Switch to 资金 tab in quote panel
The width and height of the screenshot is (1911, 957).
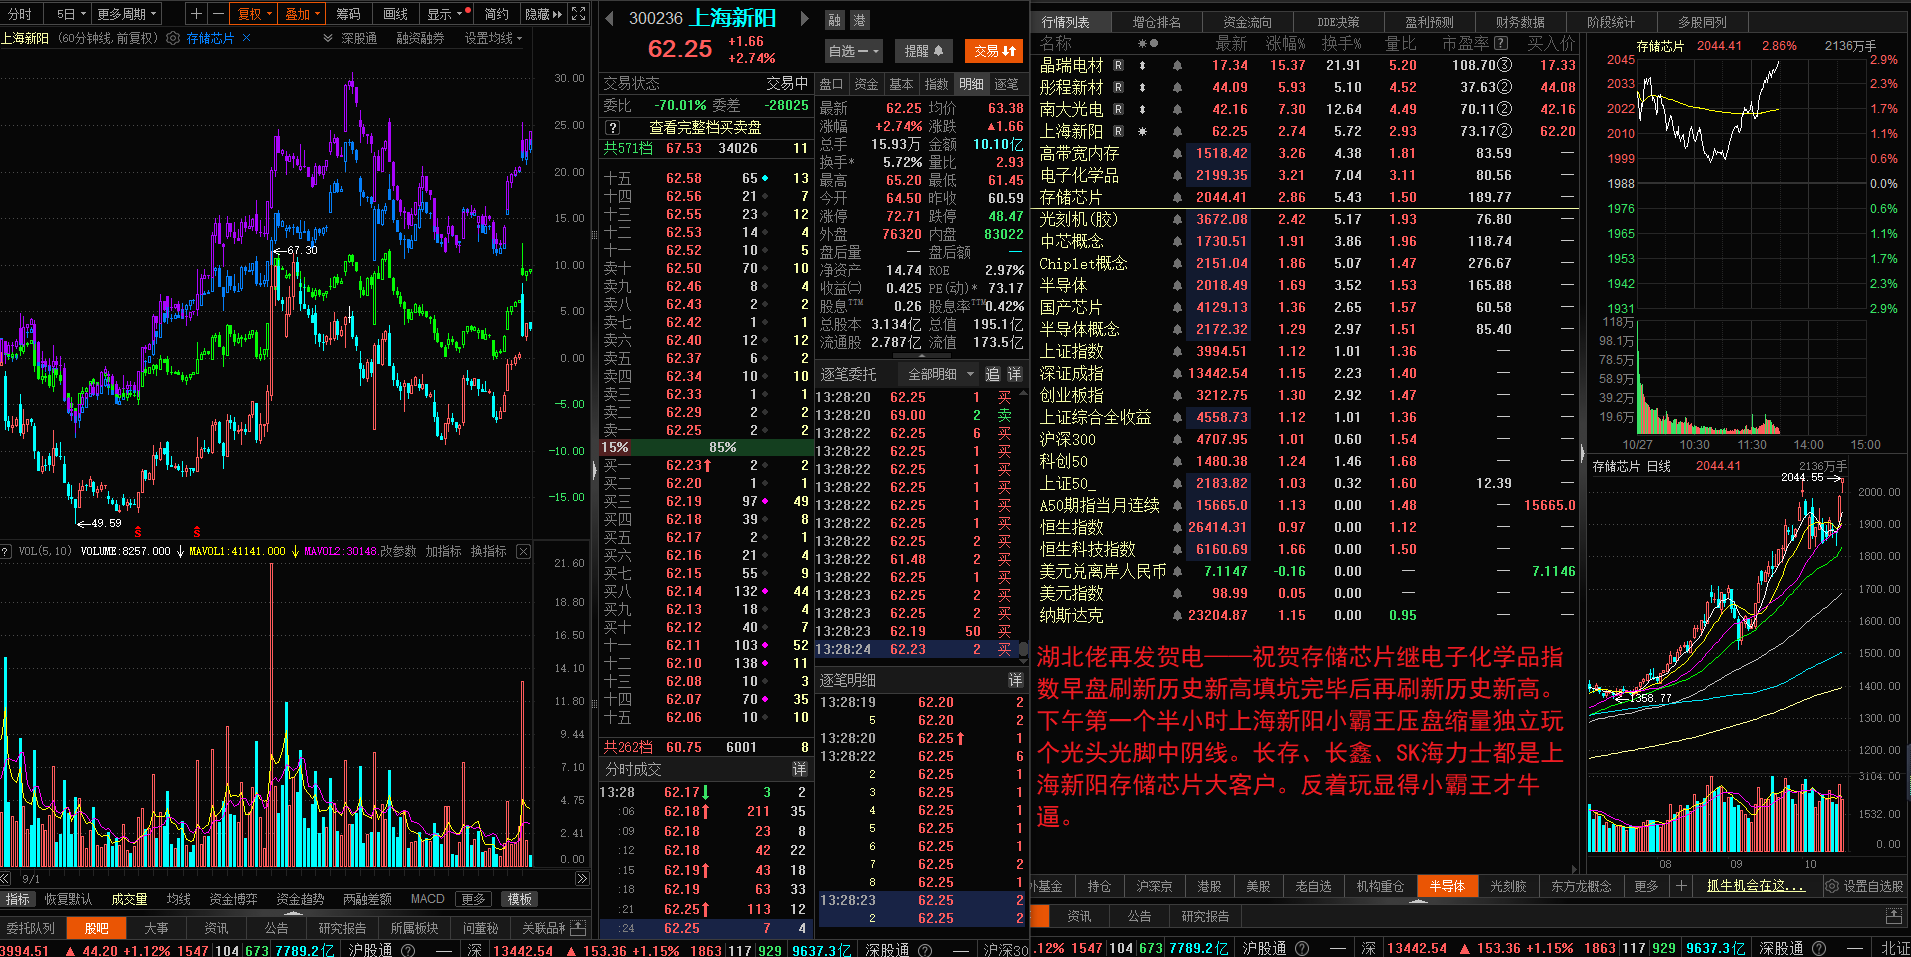point(866,84)
